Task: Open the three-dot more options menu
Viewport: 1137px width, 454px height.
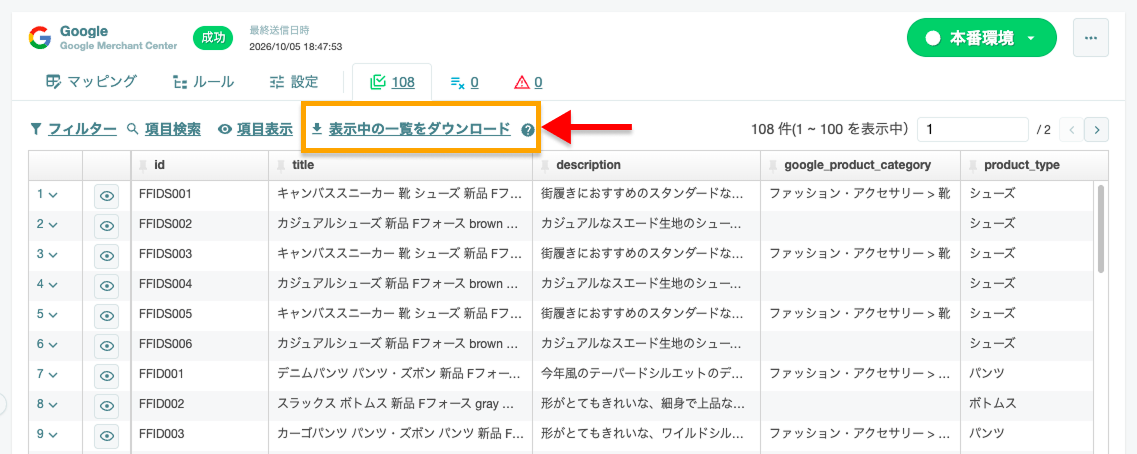Action: 1091,38
